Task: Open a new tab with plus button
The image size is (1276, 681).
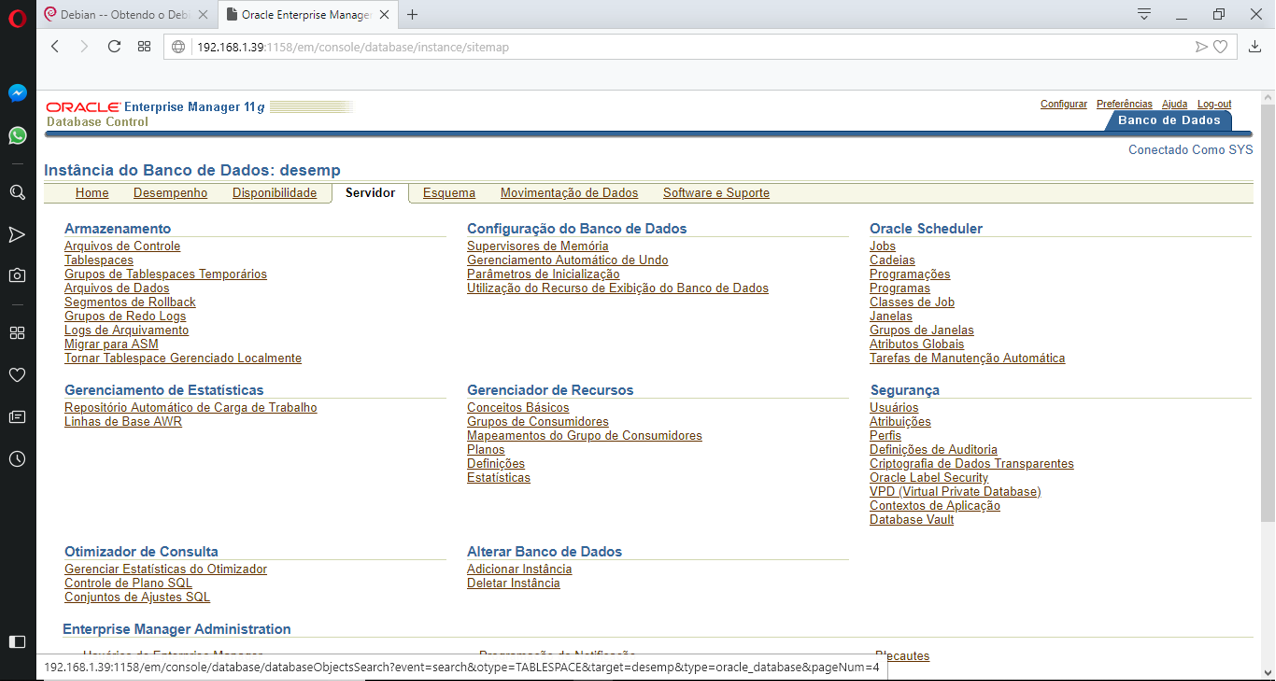Action: tap(412, 14)
